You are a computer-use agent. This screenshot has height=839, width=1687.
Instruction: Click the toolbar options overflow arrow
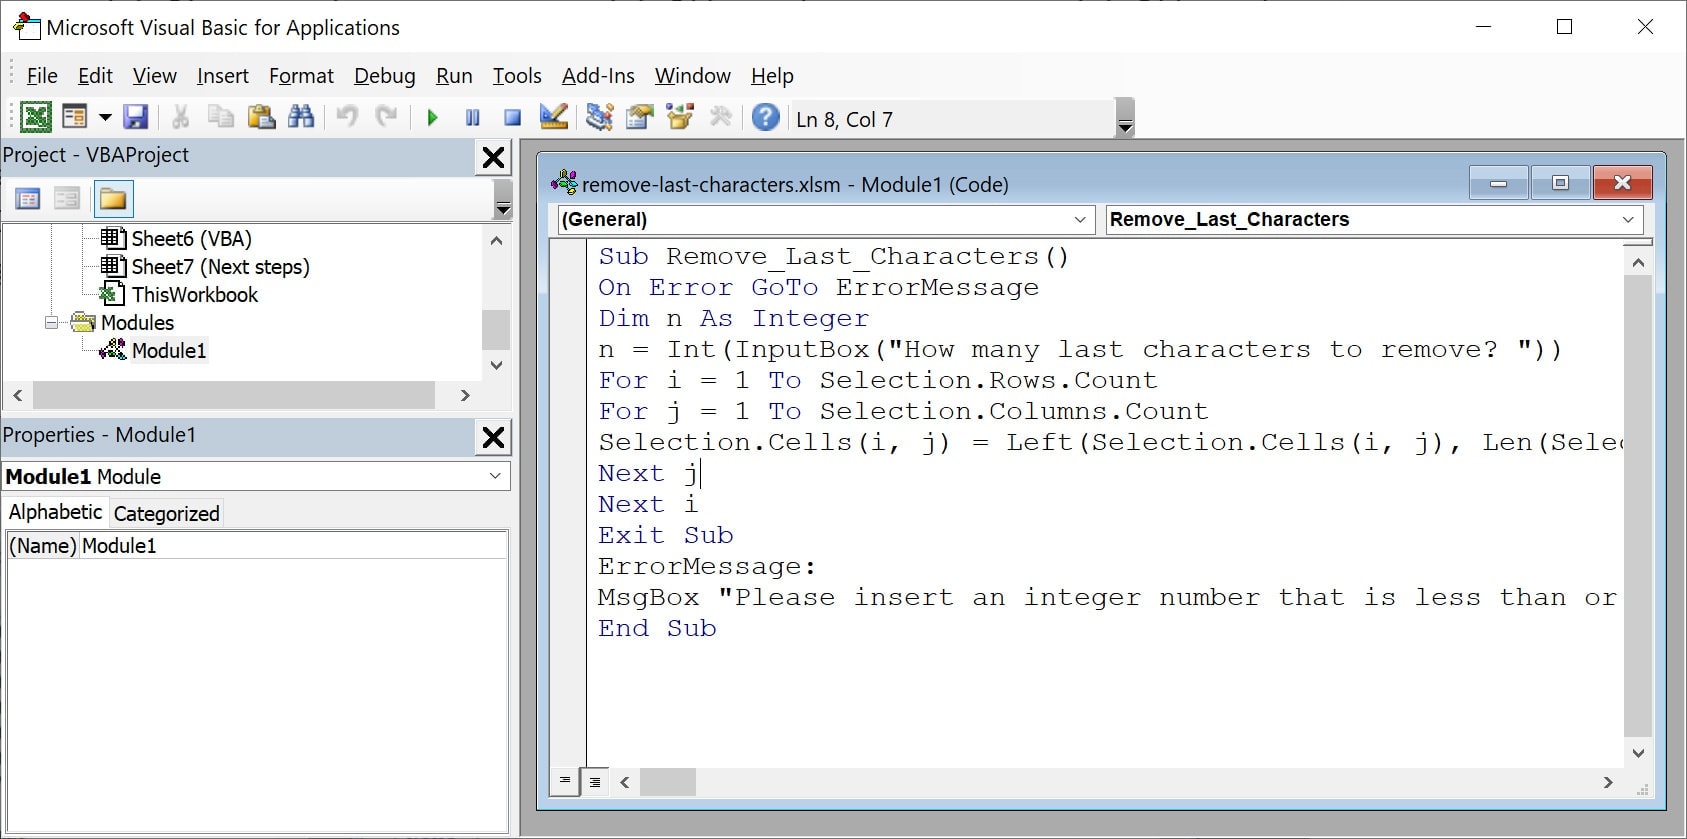pos(1125,118)
